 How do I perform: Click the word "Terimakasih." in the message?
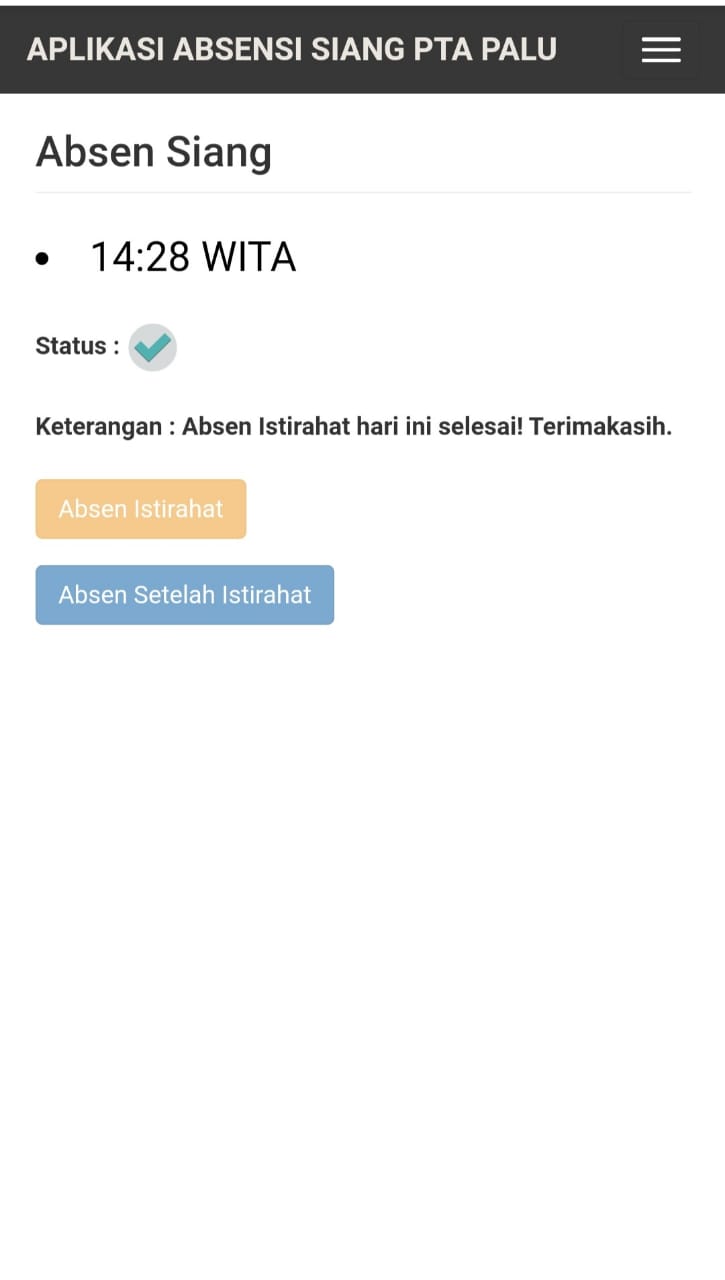600,427
